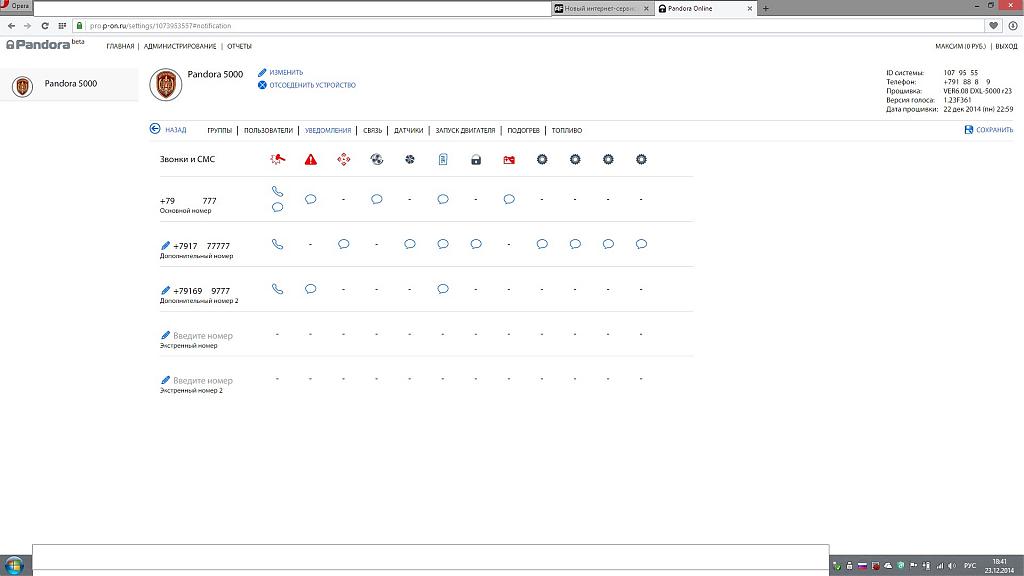Click the Pandora 5000 emblem beside the device title

click(x=166, y=84)
